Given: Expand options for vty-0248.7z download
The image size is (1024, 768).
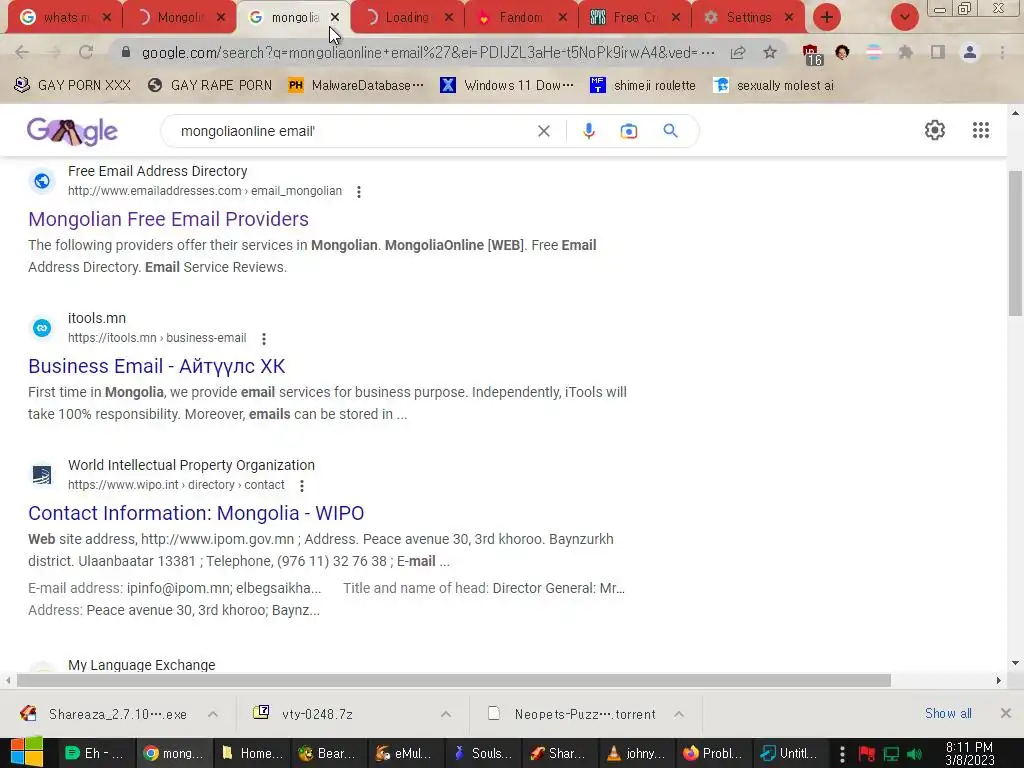Looking at the screenshot, I should [x=445, y=714].
